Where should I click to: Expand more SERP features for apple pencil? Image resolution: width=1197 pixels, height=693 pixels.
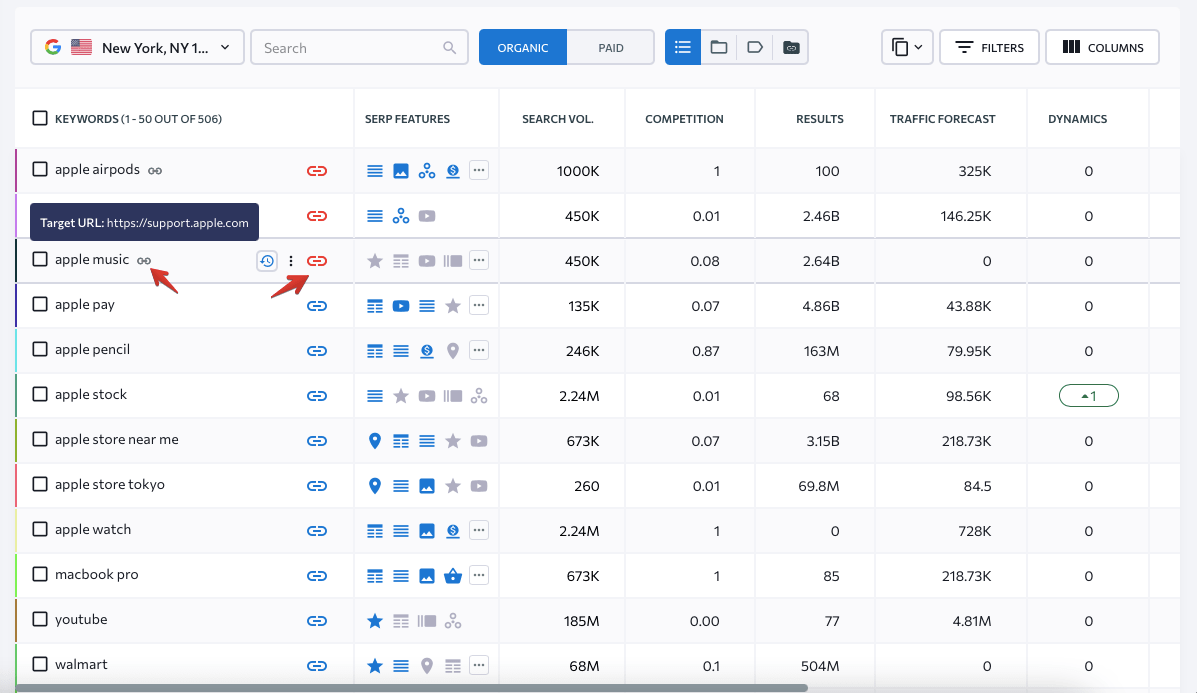pyautogui.click(x=479, y=350)
